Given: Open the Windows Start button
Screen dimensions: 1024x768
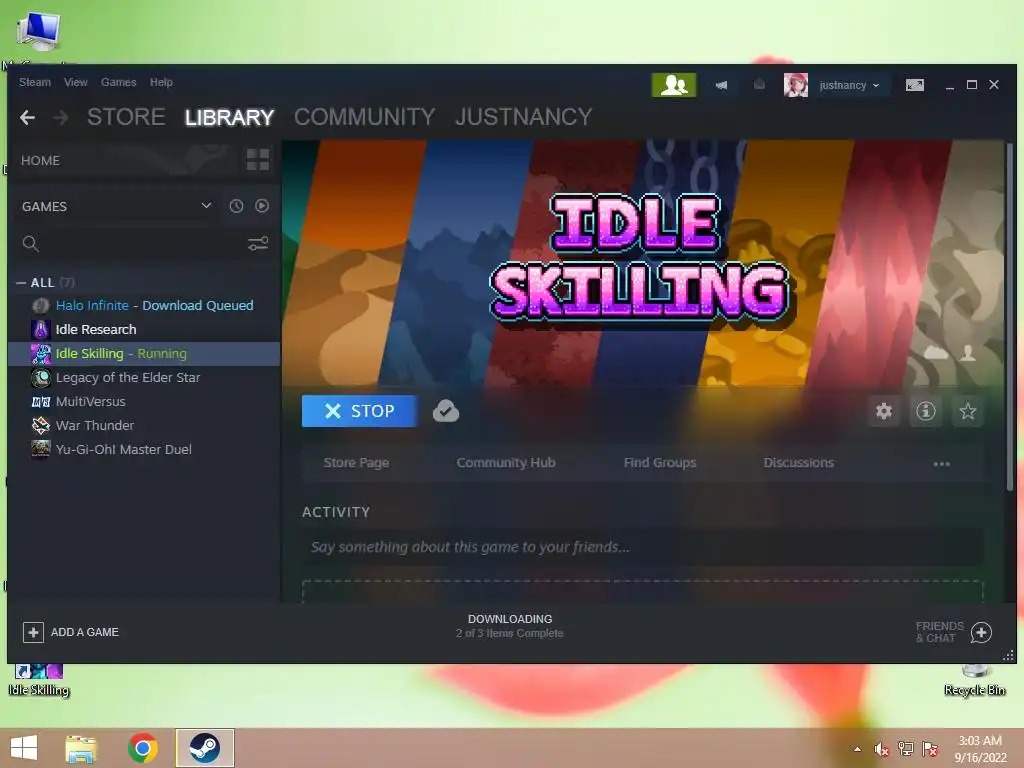Looking at the screenshot, I should [x=24, y=748].
